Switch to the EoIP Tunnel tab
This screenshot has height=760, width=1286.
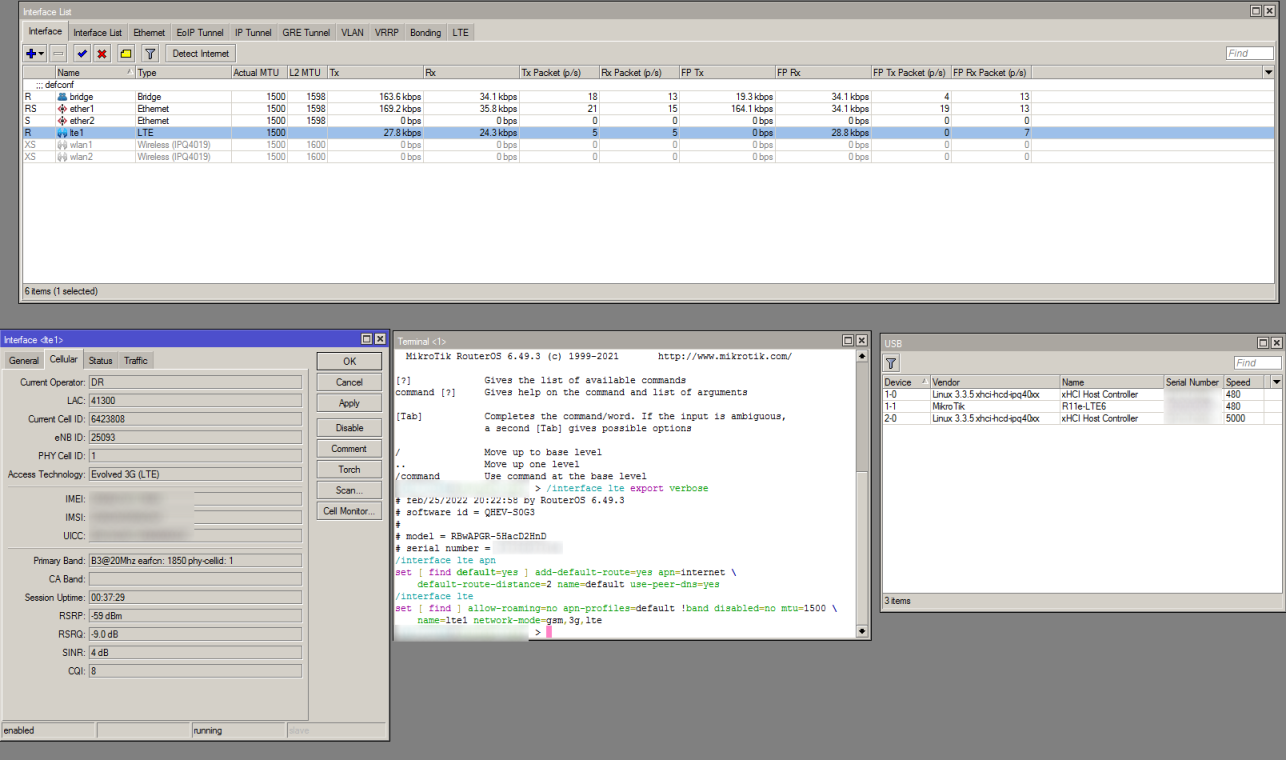coord(200,33)
